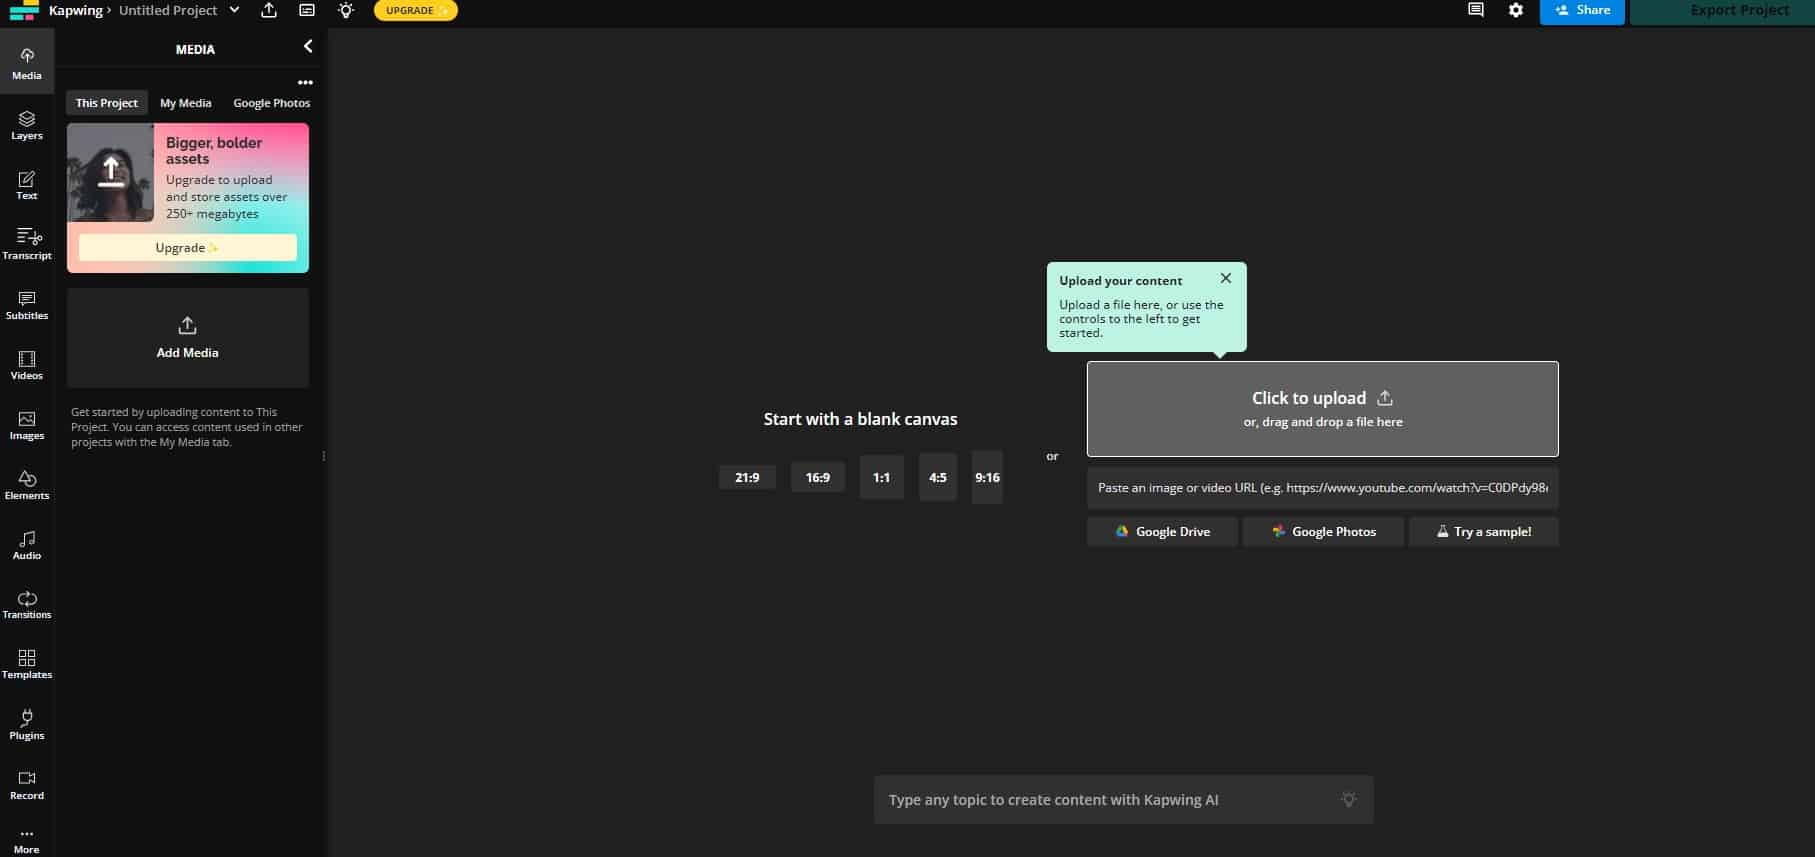Open the three-dot media options menu
The height and width of the screenshot is (857, 1815).
point(305,83)
